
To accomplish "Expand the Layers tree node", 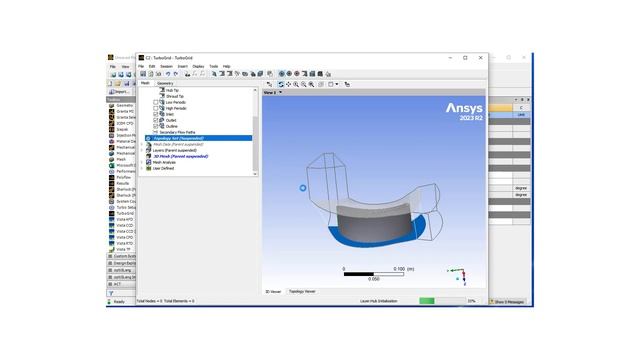I will click(142, 150).
